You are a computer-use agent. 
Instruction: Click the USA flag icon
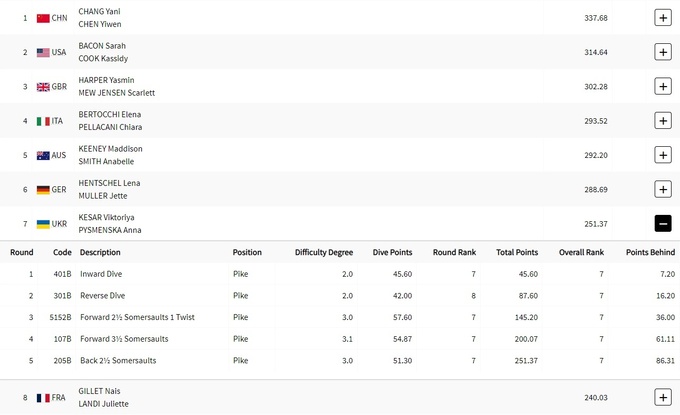43,52
